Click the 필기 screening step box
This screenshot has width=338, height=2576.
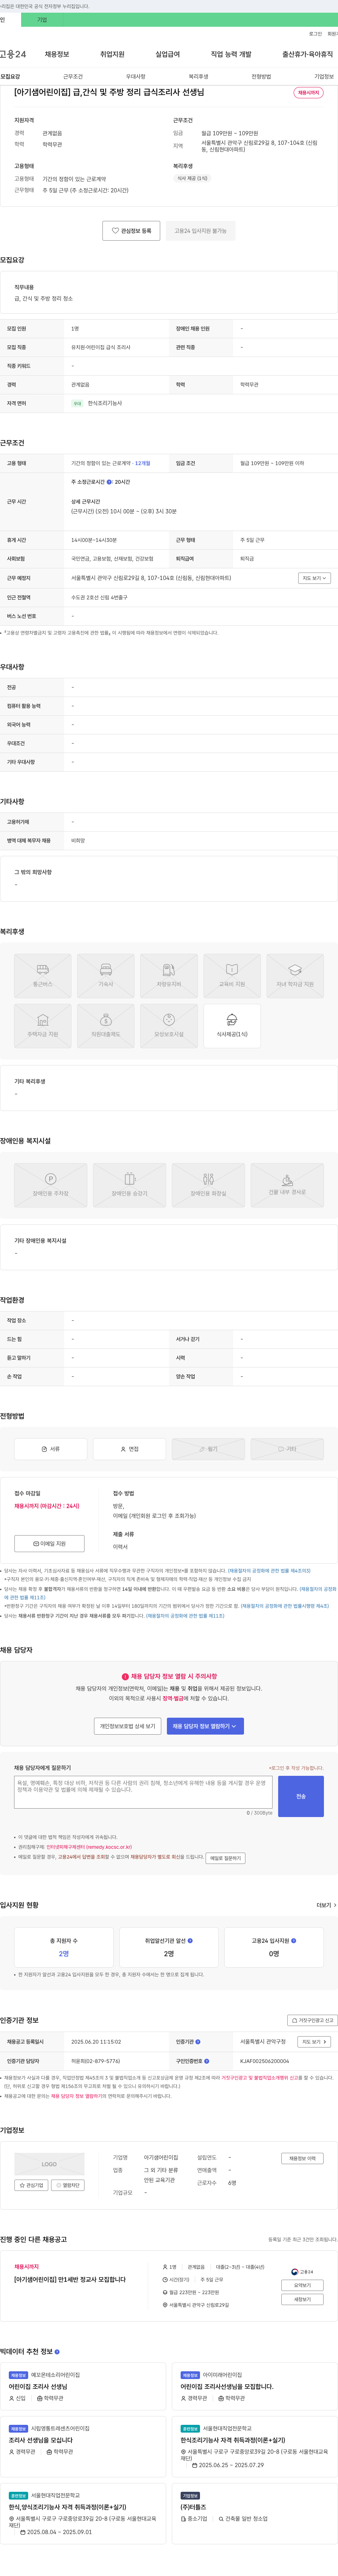[x=208, y=1449]
